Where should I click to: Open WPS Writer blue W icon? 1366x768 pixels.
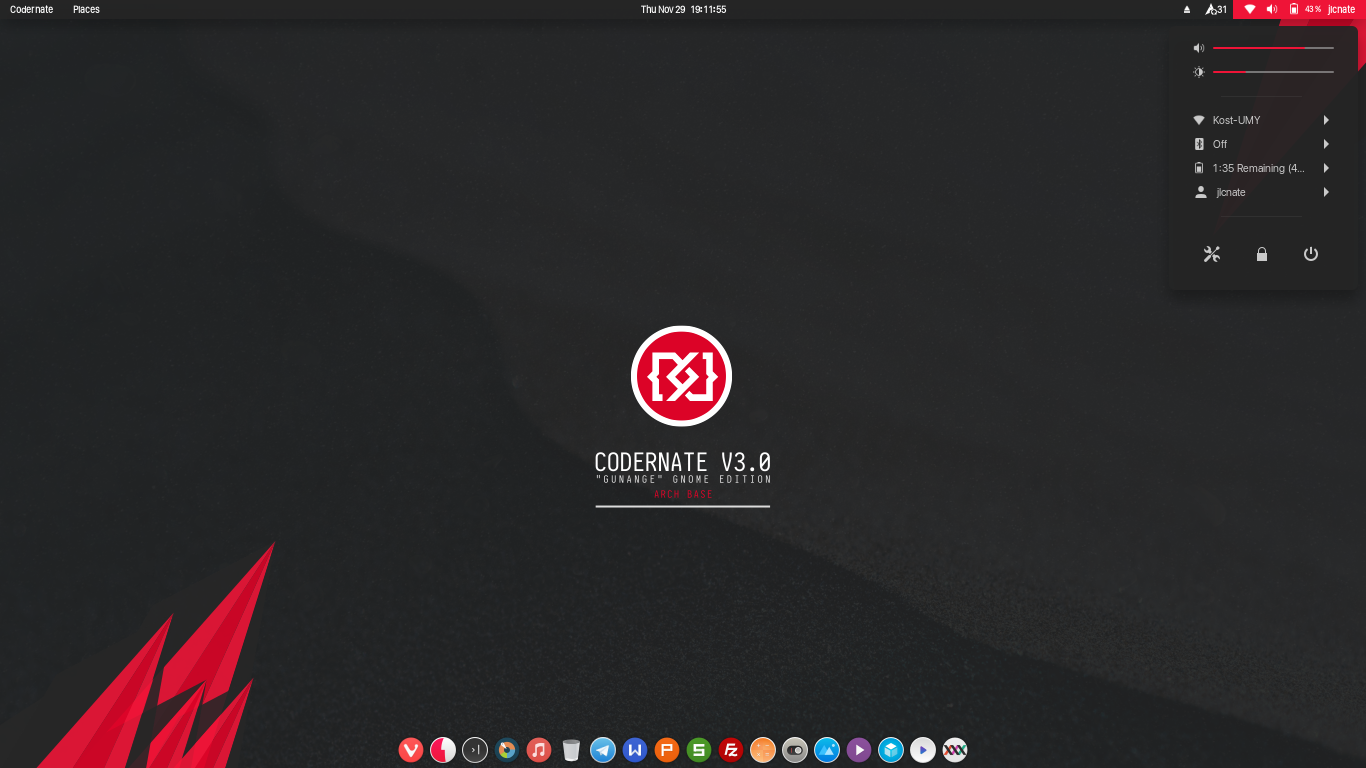click(635, 750)
